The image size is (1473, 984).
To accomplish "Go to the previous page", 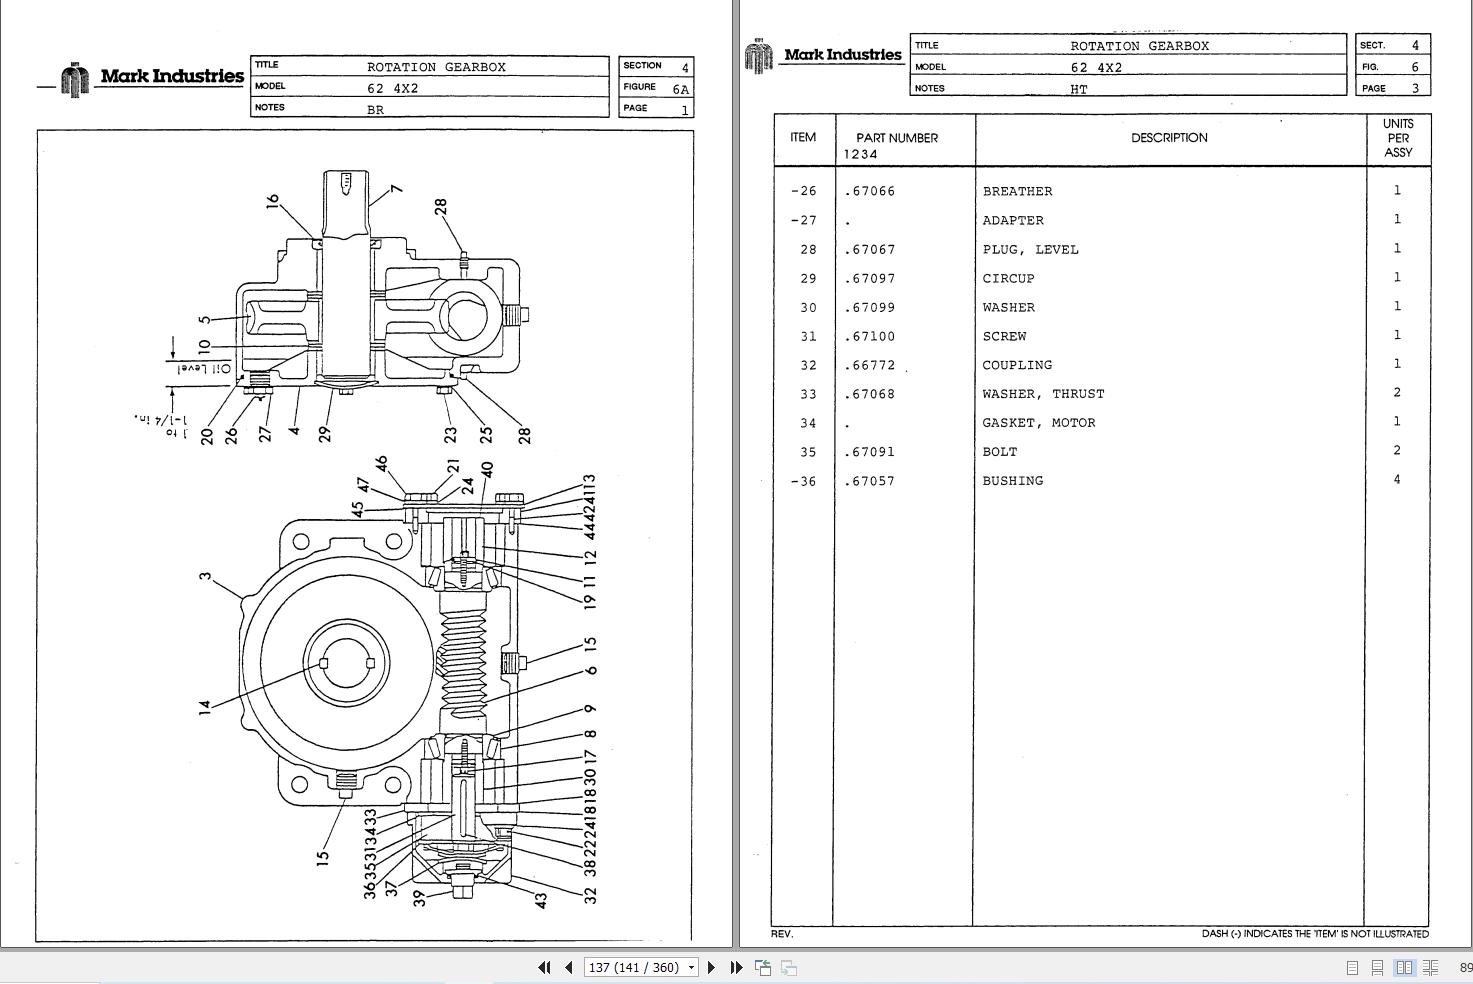I will 569,967.
